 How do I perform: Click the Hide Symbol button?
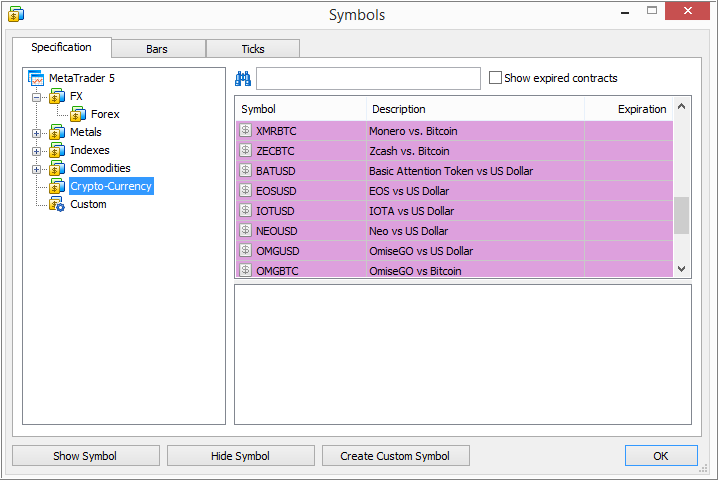(x=240, y=456)
